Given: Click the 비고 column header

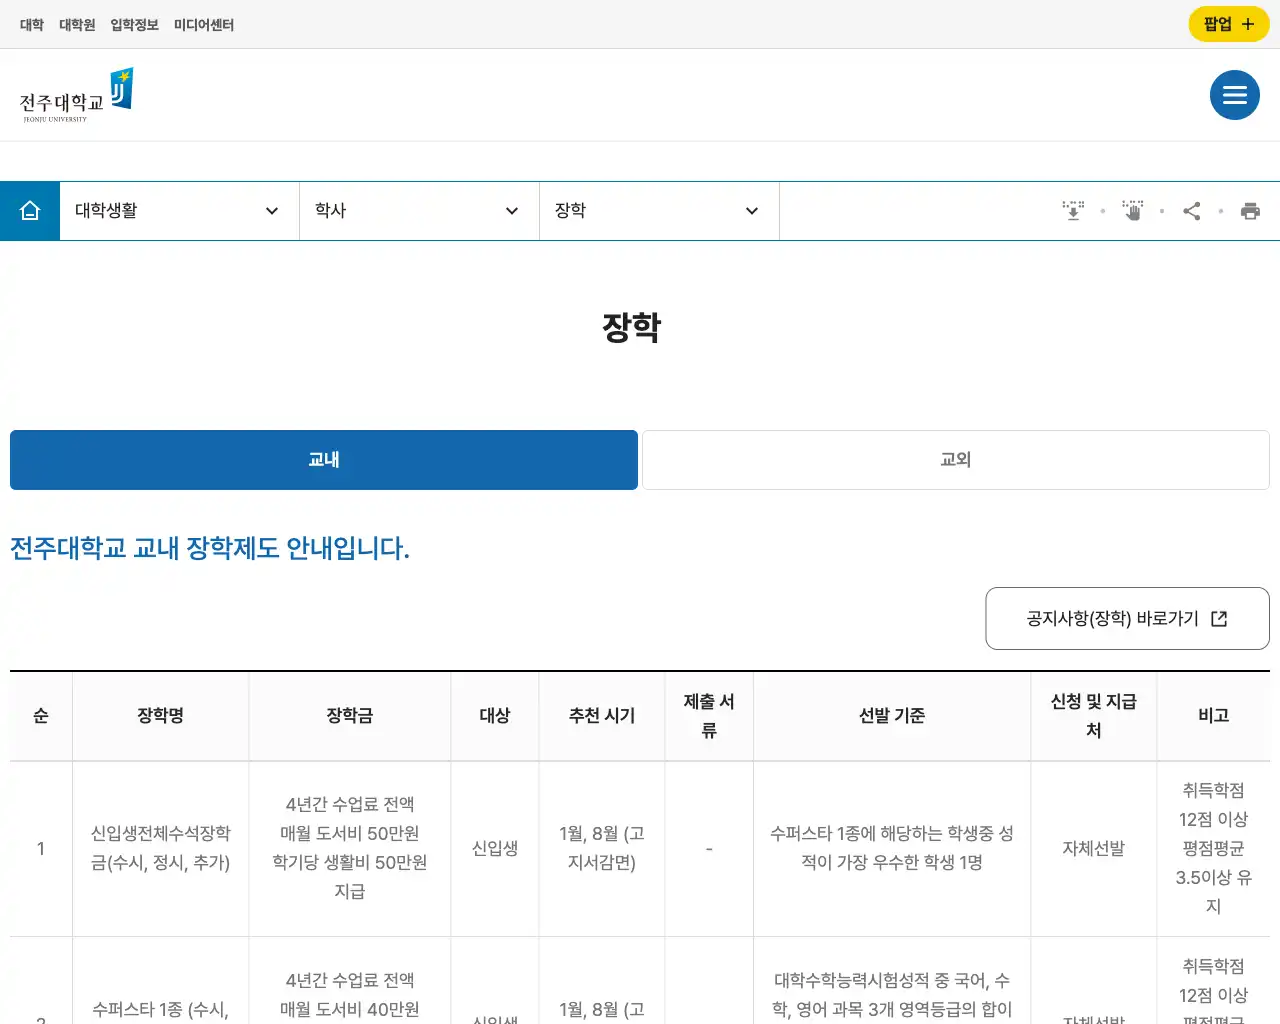Looking at the screenshot, I should 1213,716.
